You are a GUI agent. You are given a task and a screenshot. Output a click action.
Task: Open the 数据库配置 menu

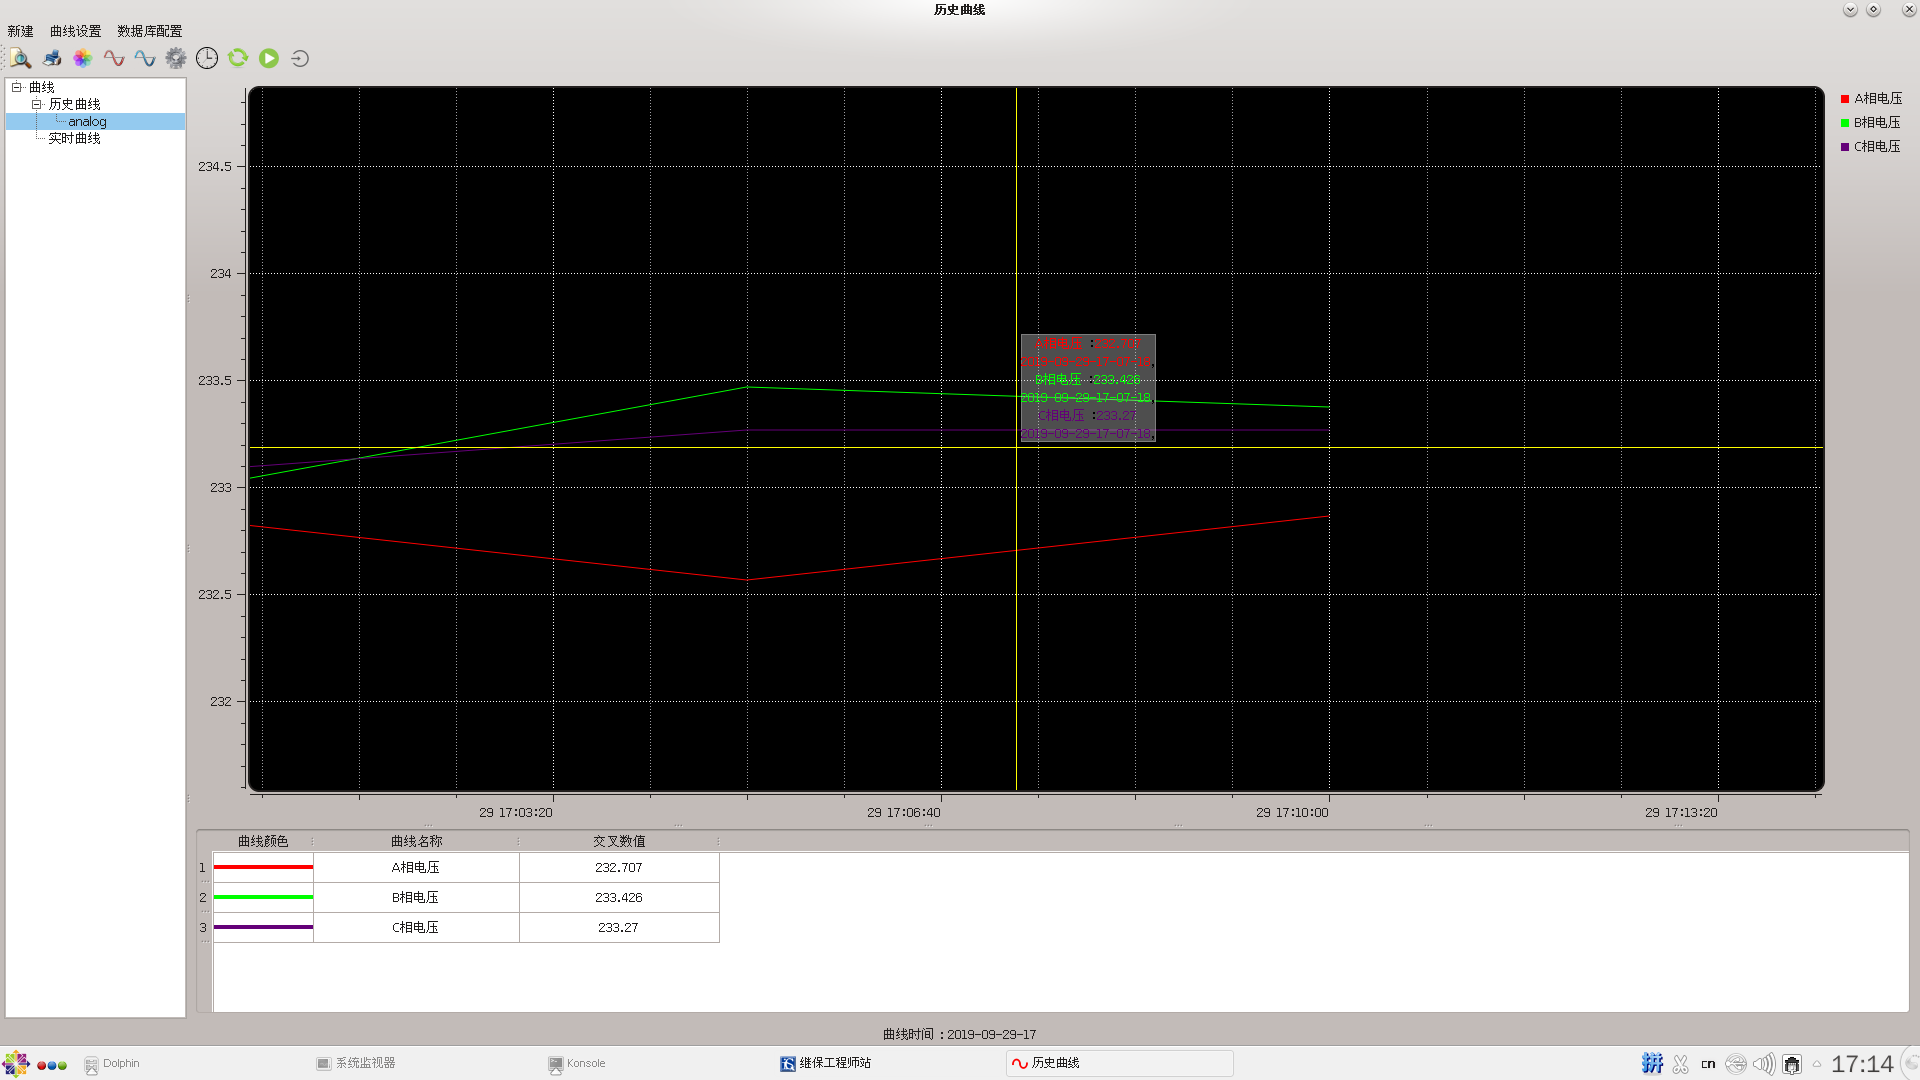coord(149,31)
